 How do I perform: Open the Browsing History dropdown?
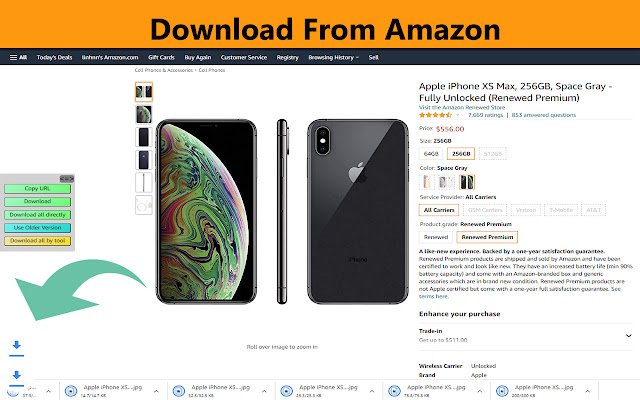coord(333,58)
